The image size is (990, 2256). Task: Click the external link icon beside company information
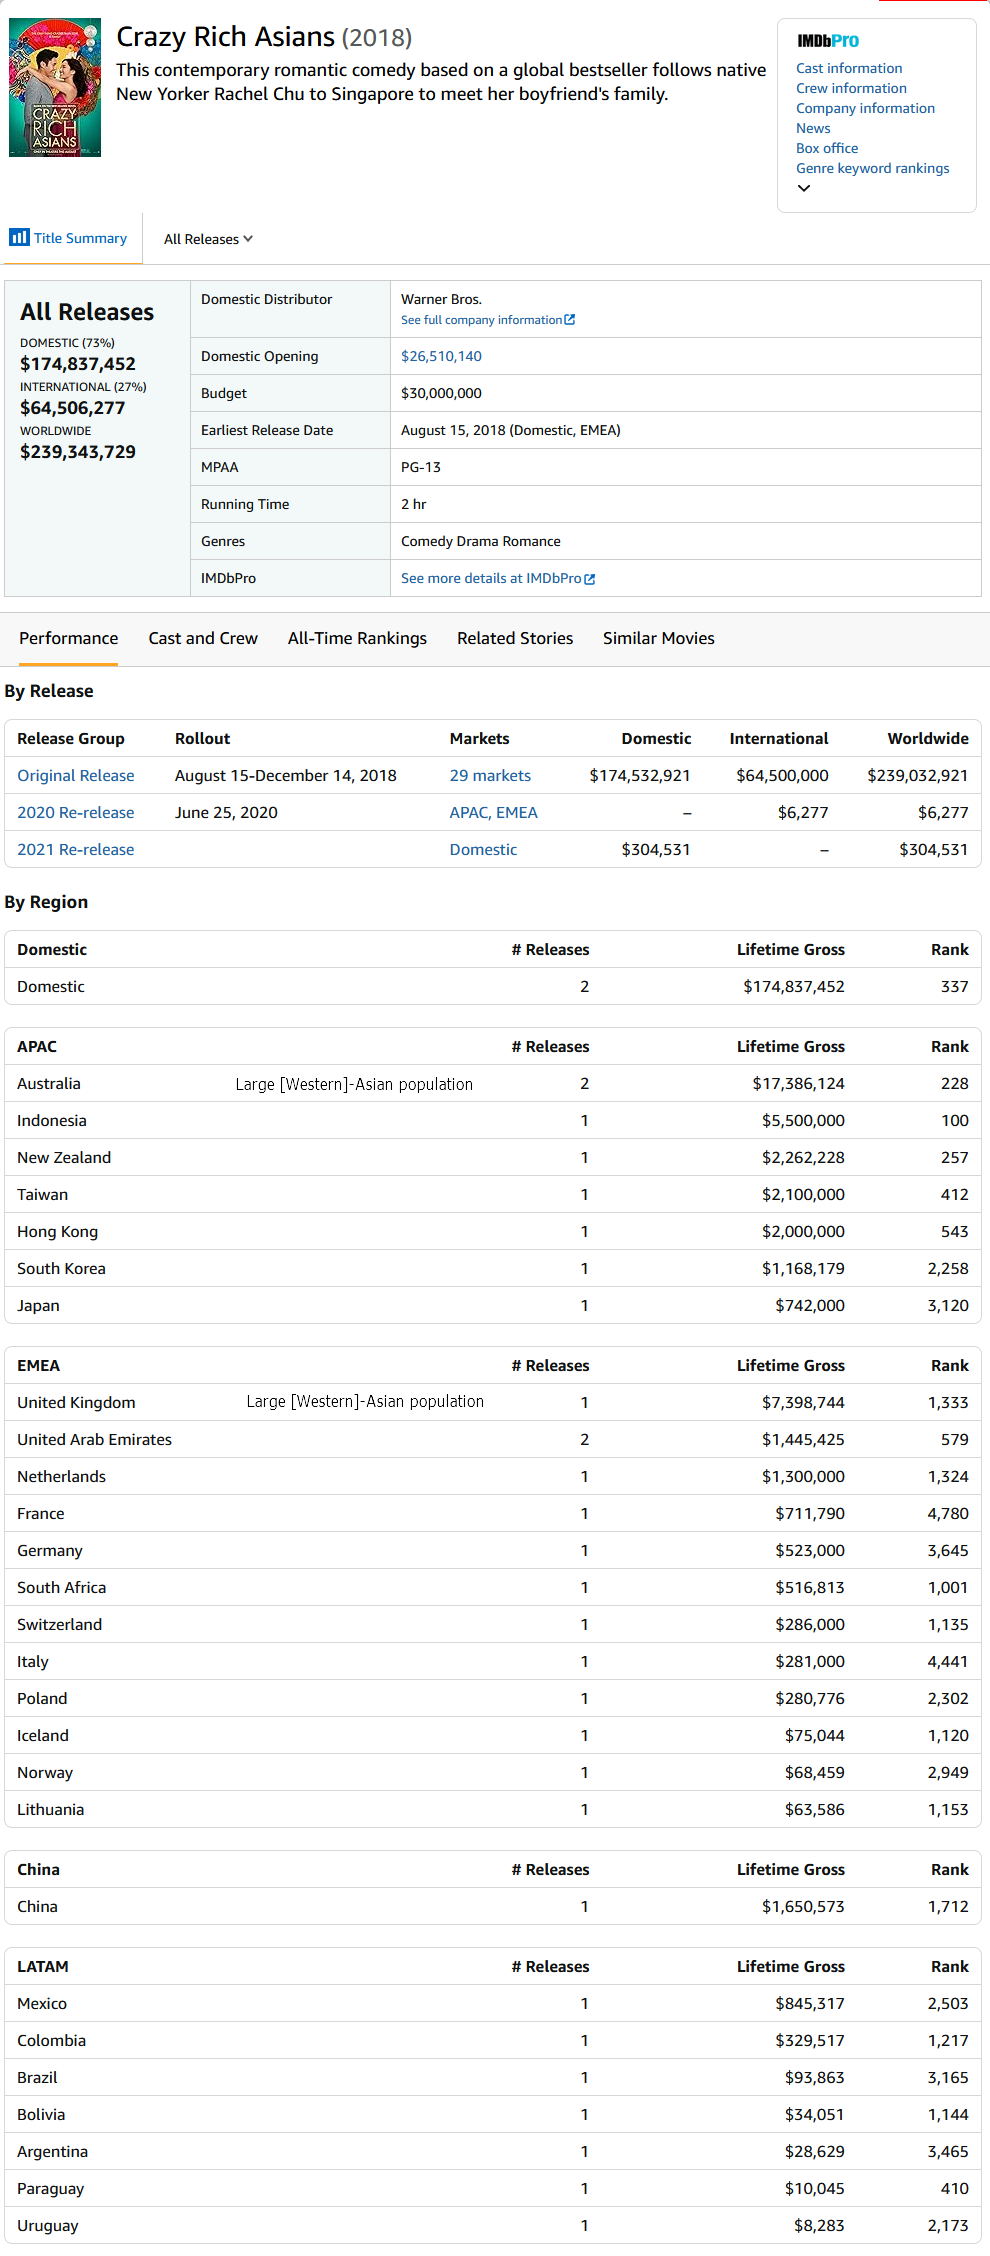[x=570, y=320]
